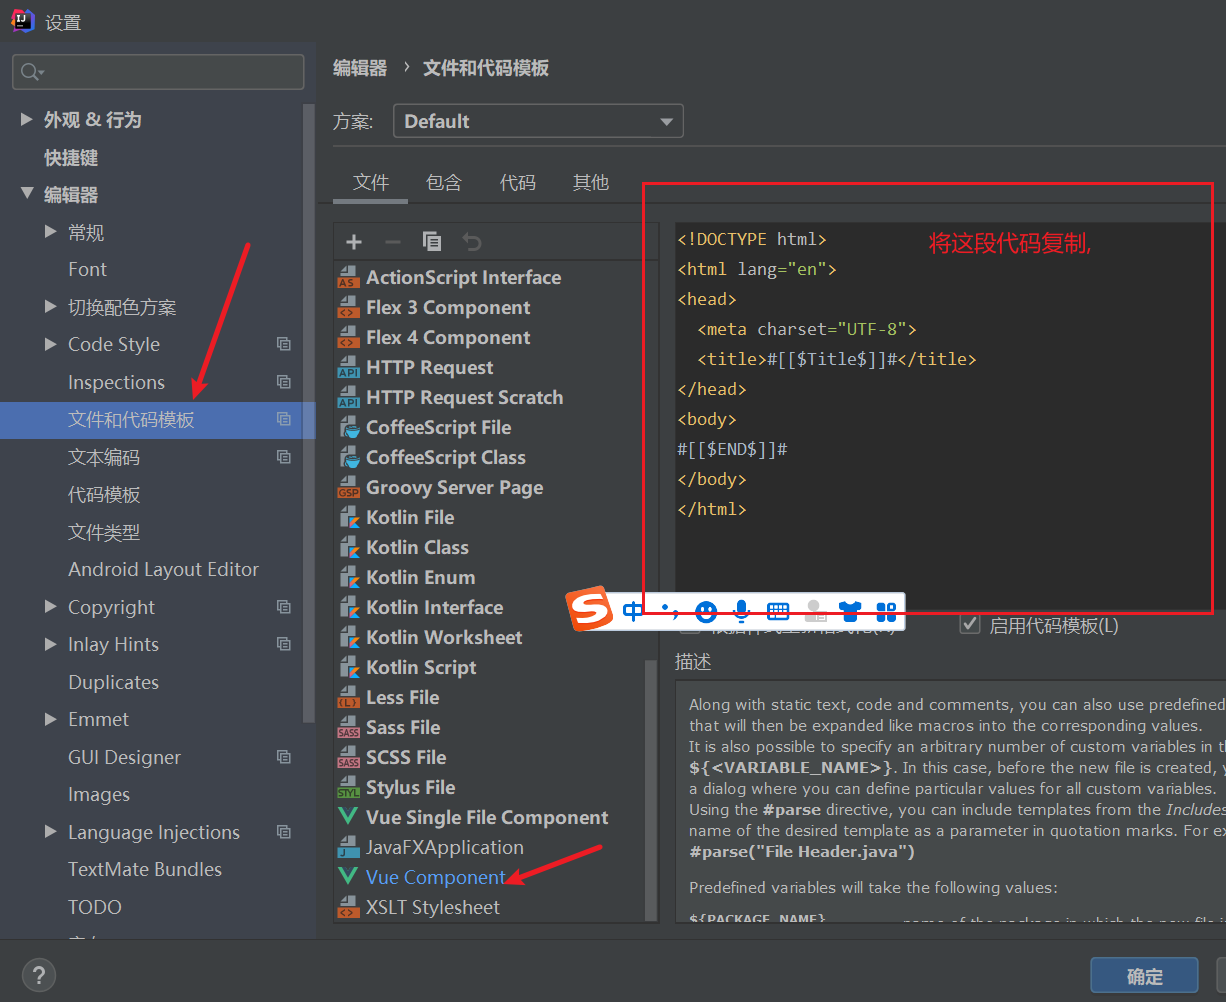The height and width of the screenshot is (1002, 1226).
Task: Expand the Inlay Hints node arrow
Action: (x=51, y=644)
